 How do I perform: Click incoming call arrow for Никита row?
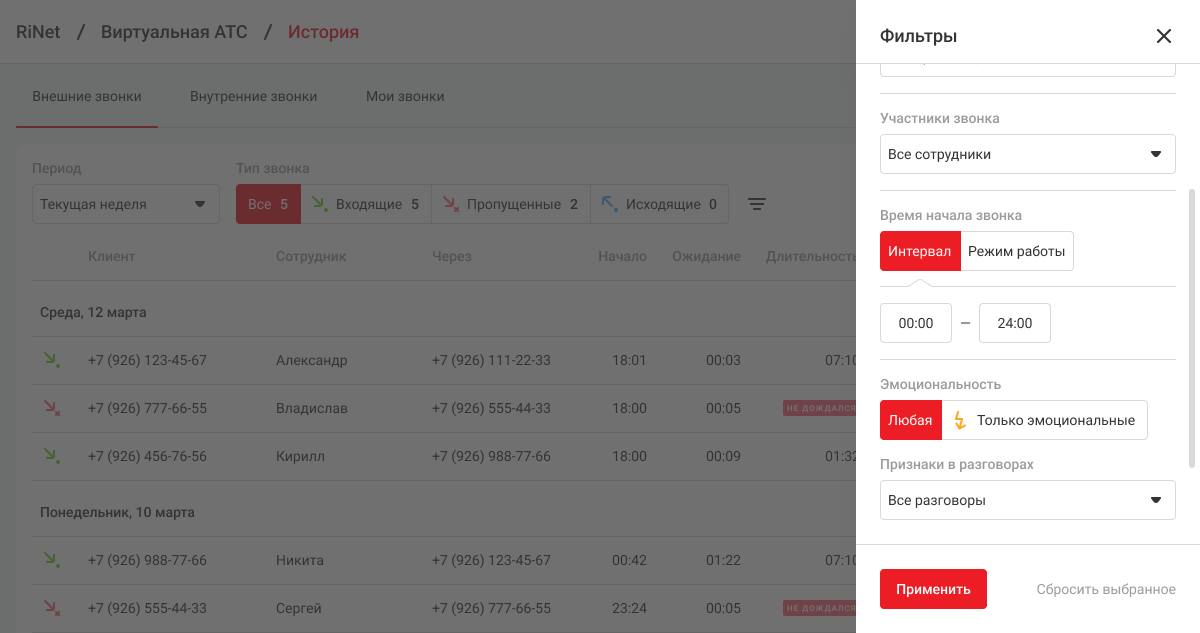51,560
